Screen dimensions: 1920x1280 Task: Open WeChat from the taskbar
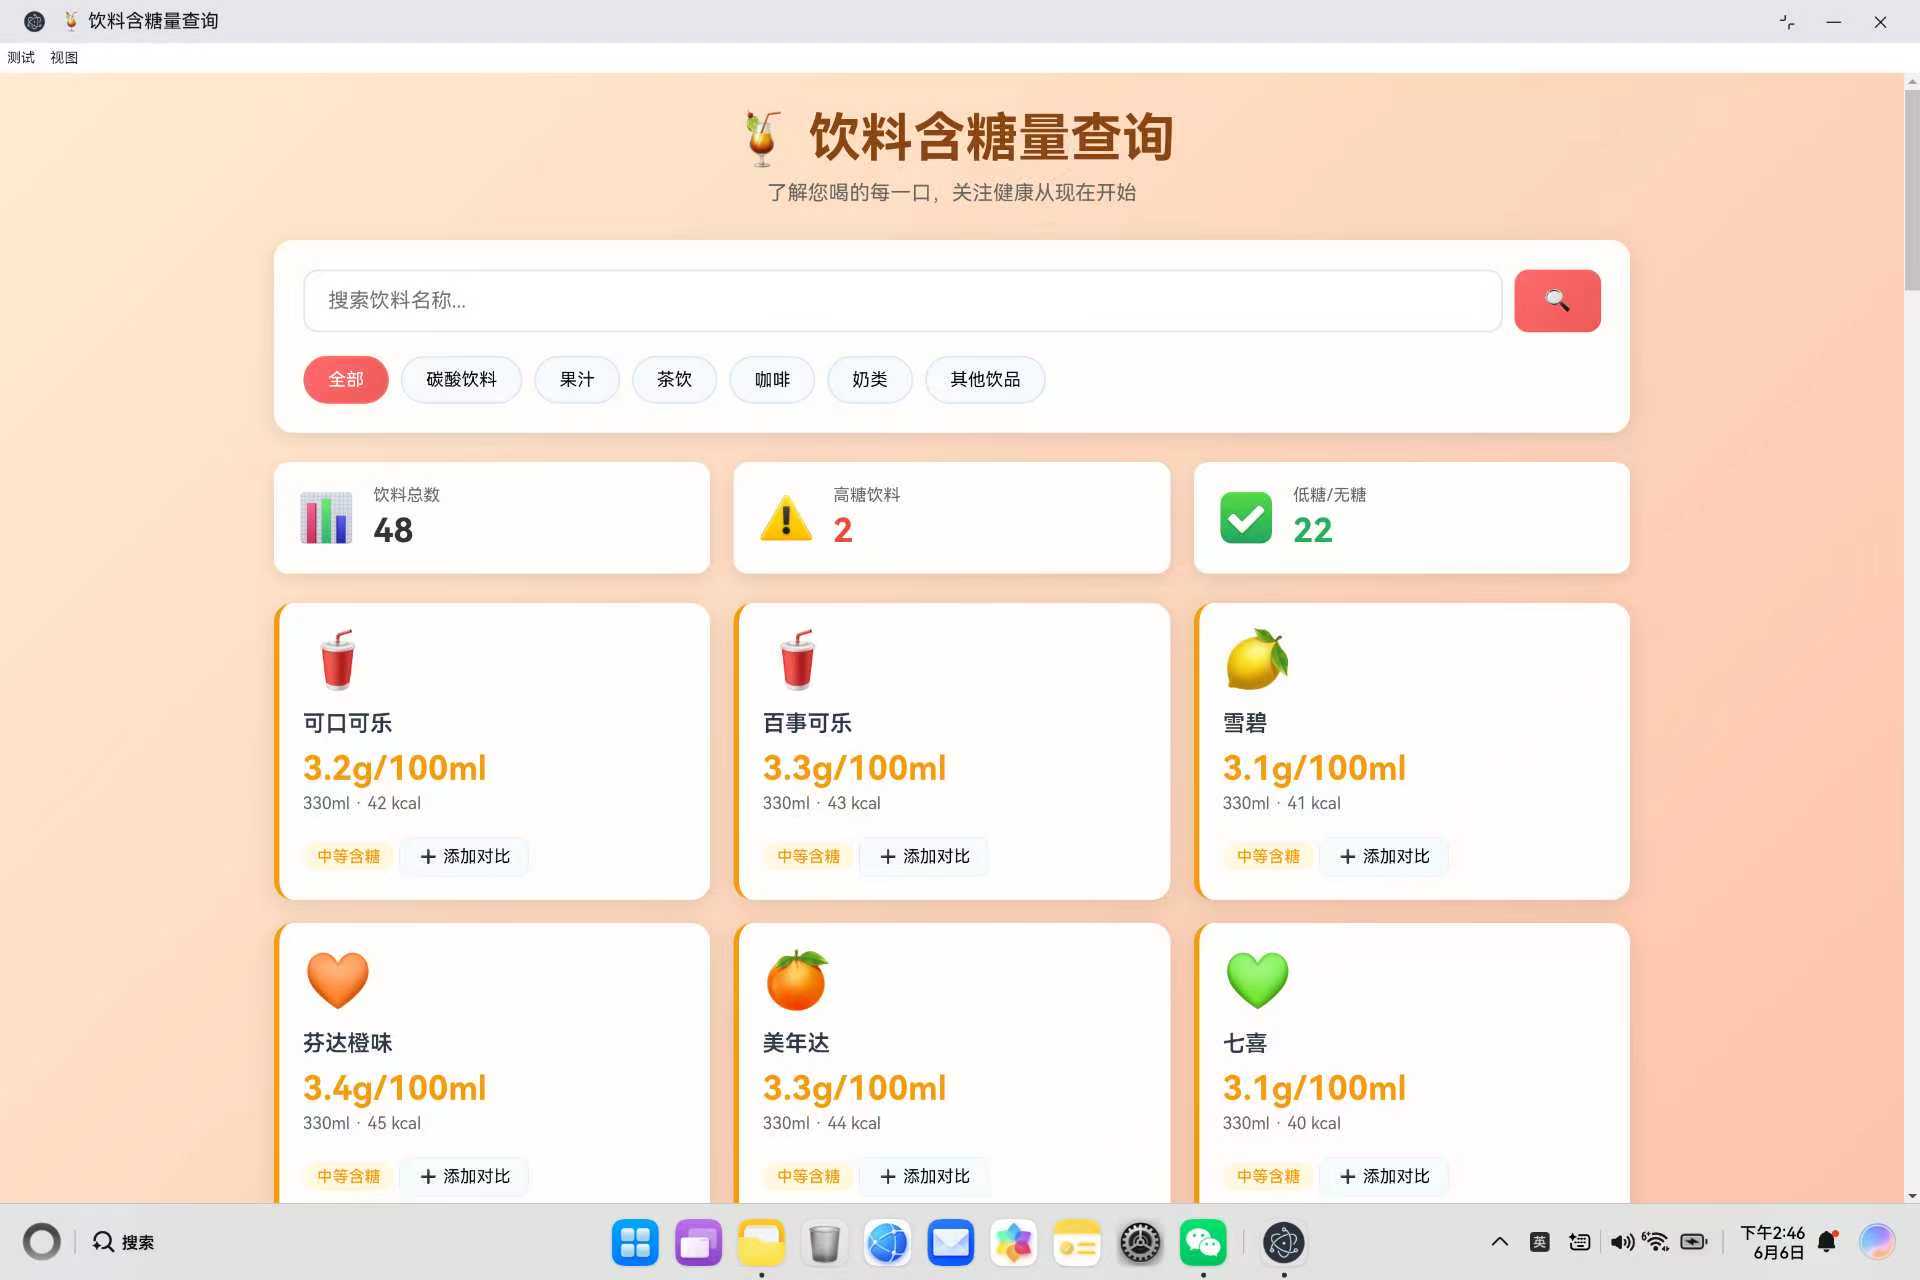click(1203, 1243)
